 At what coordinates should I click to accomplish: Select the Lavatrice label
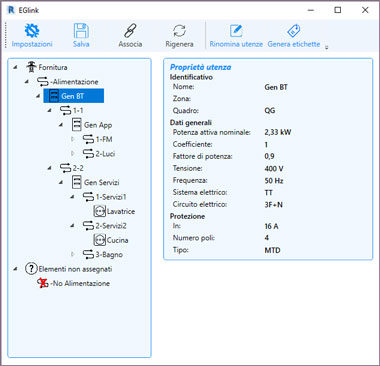click(x=121, y=211)
